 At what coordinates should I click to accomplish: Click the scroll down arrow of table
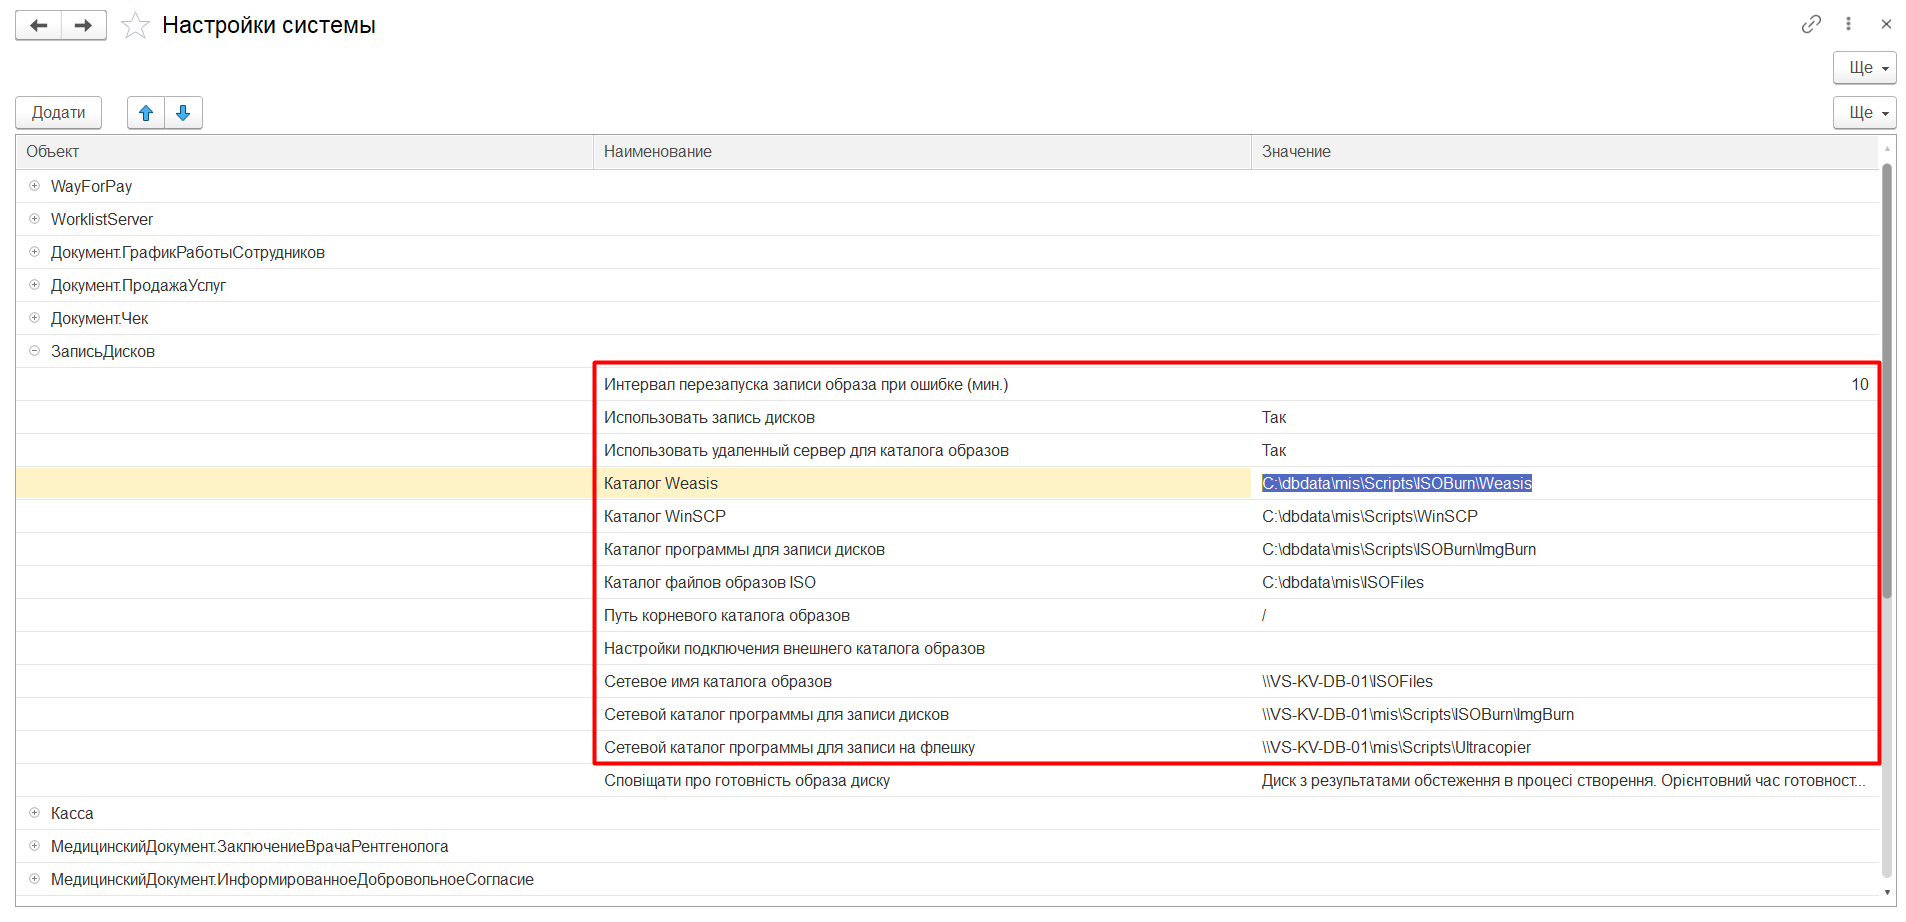click(x=1887, y=893)
